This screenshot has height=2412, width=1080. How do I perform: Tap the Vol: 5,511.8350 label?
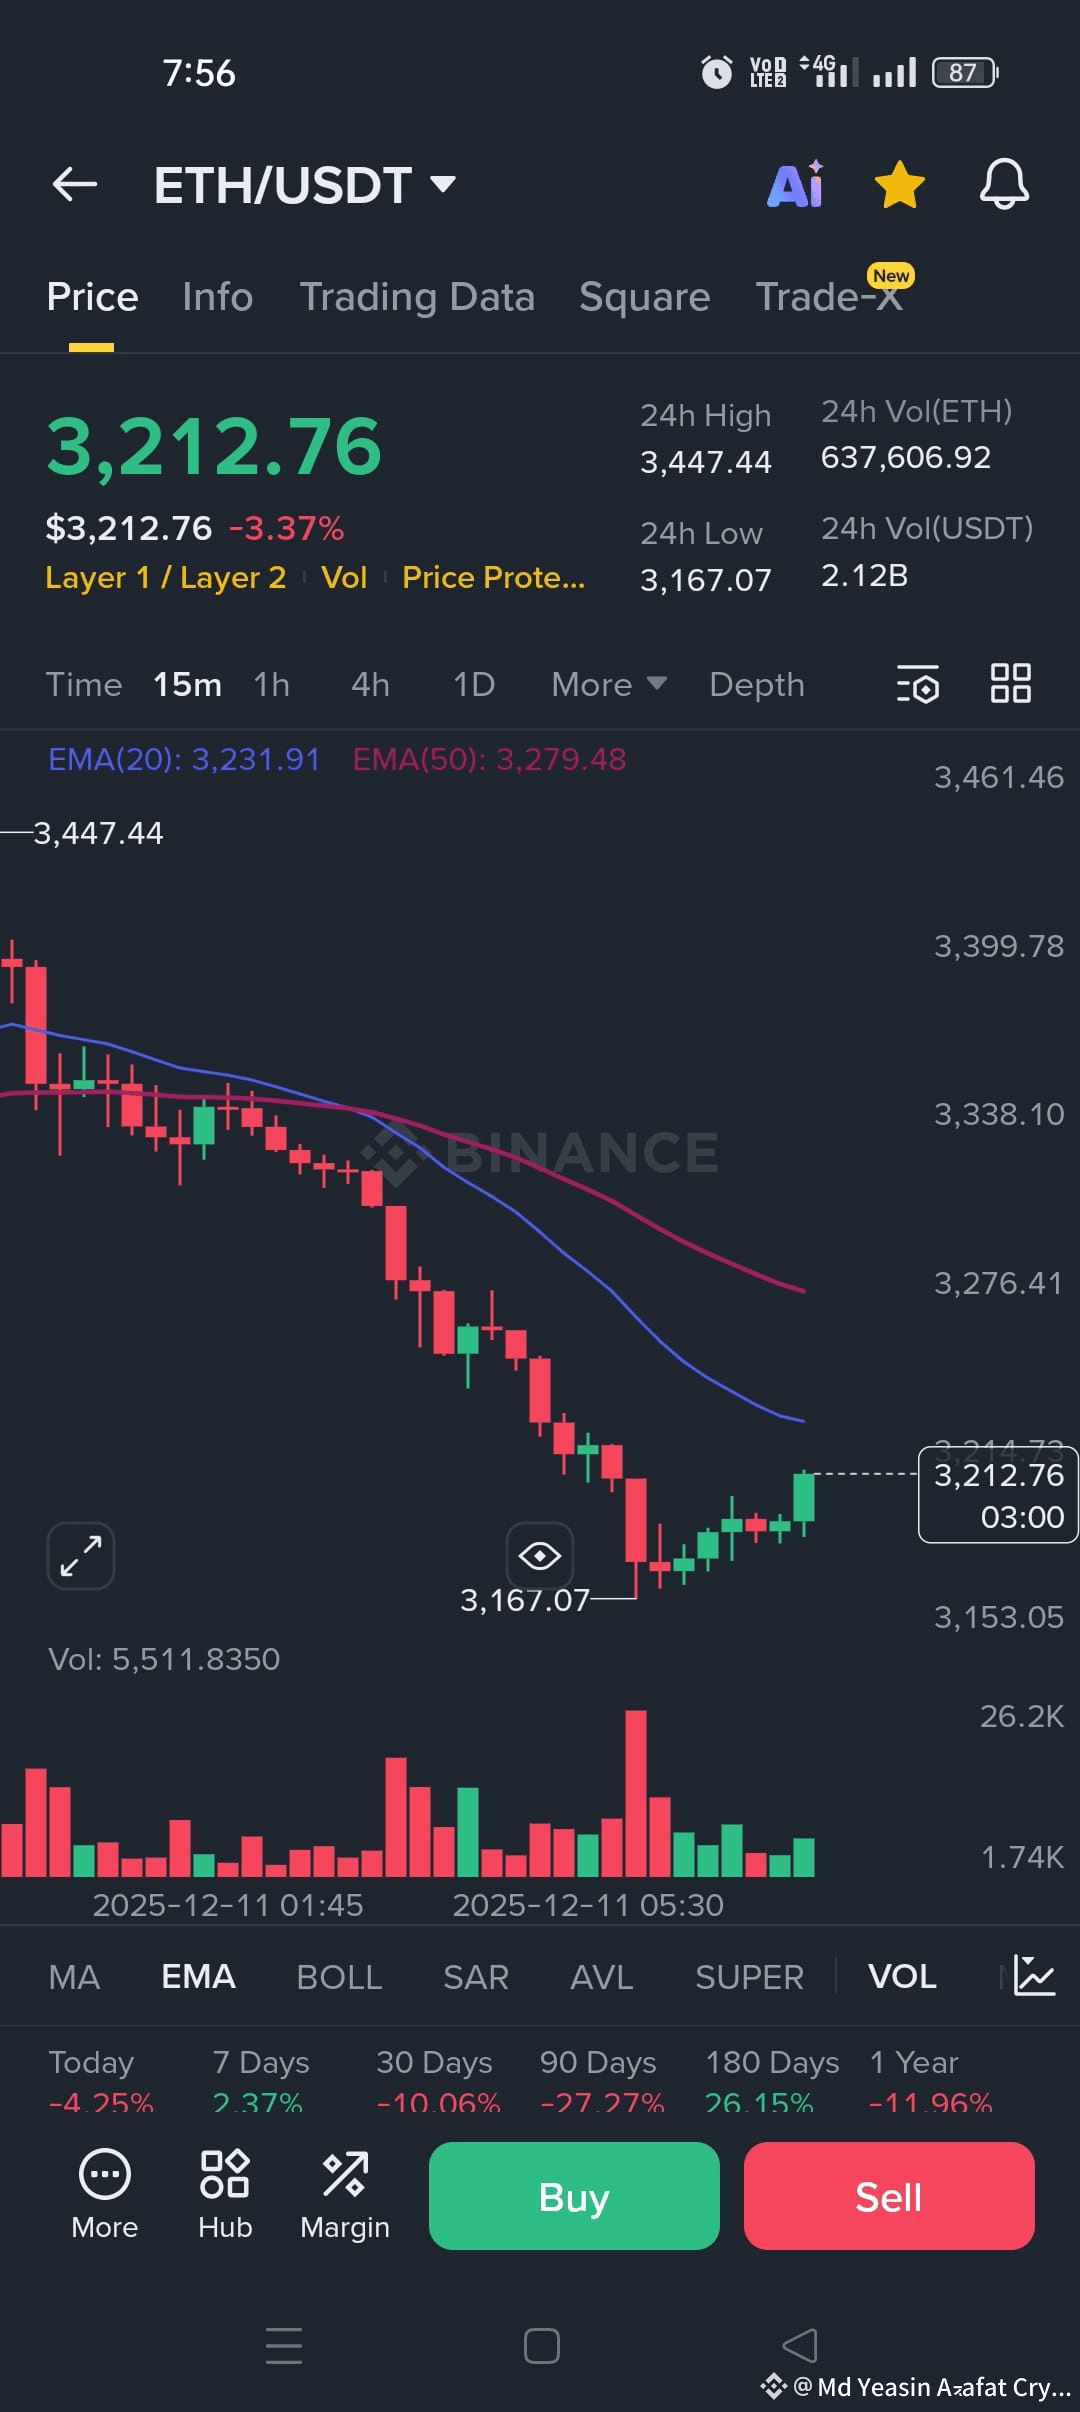click(164, 1659)
